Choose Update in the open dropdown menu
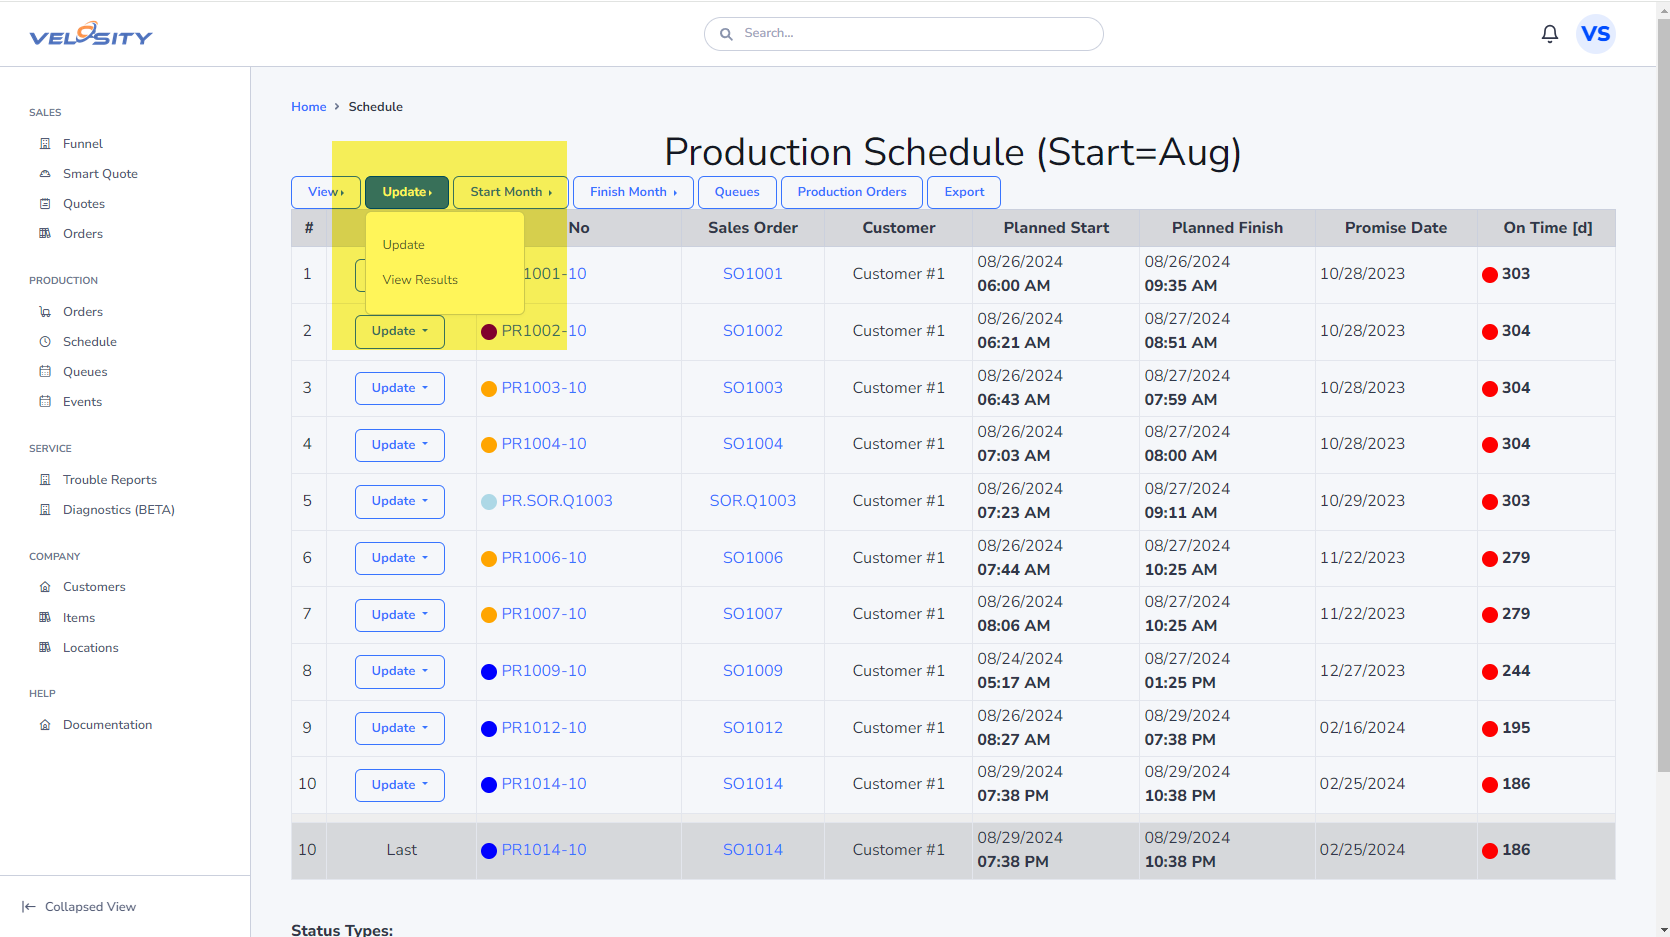Viewport: 1670px width, 937px height. tap(403, 245)
